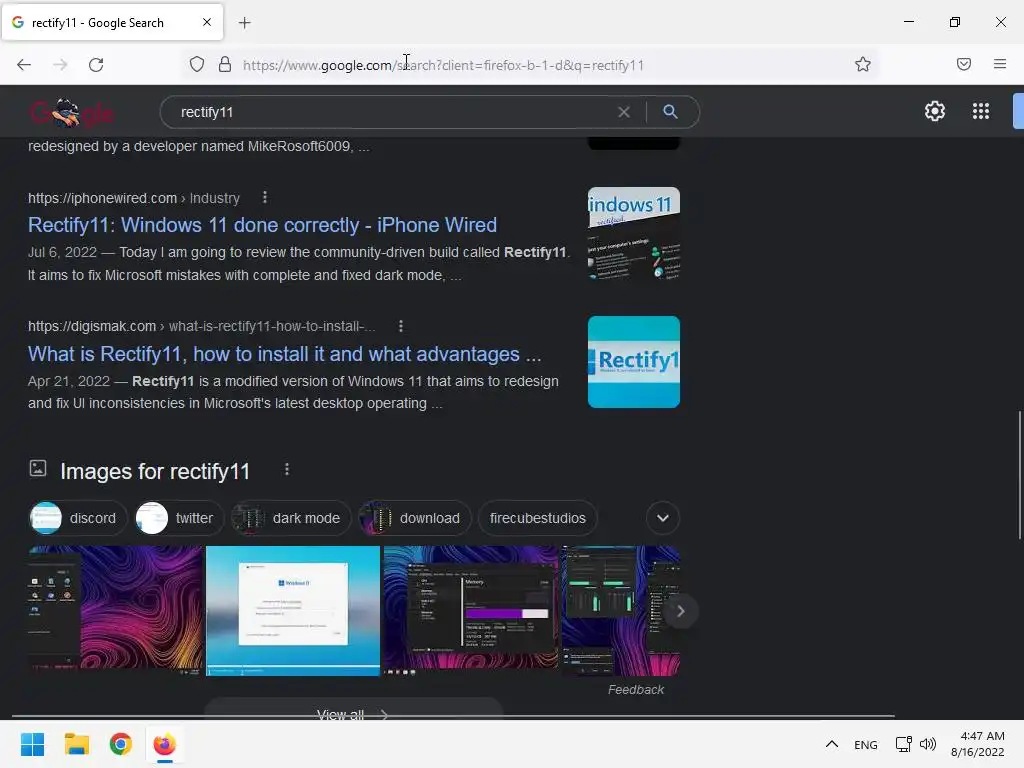Open more options for iphonewired result

pyautogui.click(x=264, y=197)
